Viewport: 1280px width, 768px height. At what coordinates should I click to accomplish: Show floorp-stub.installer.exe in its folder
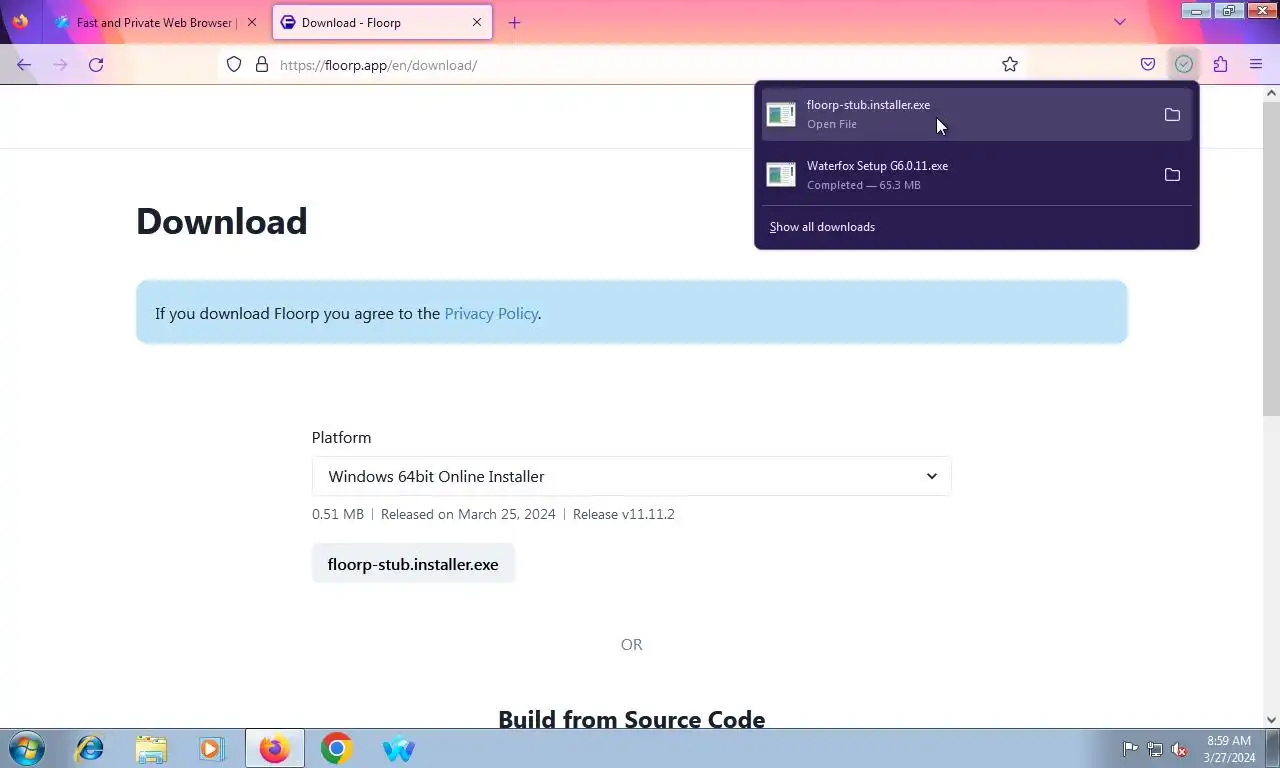click(1172, 114)
